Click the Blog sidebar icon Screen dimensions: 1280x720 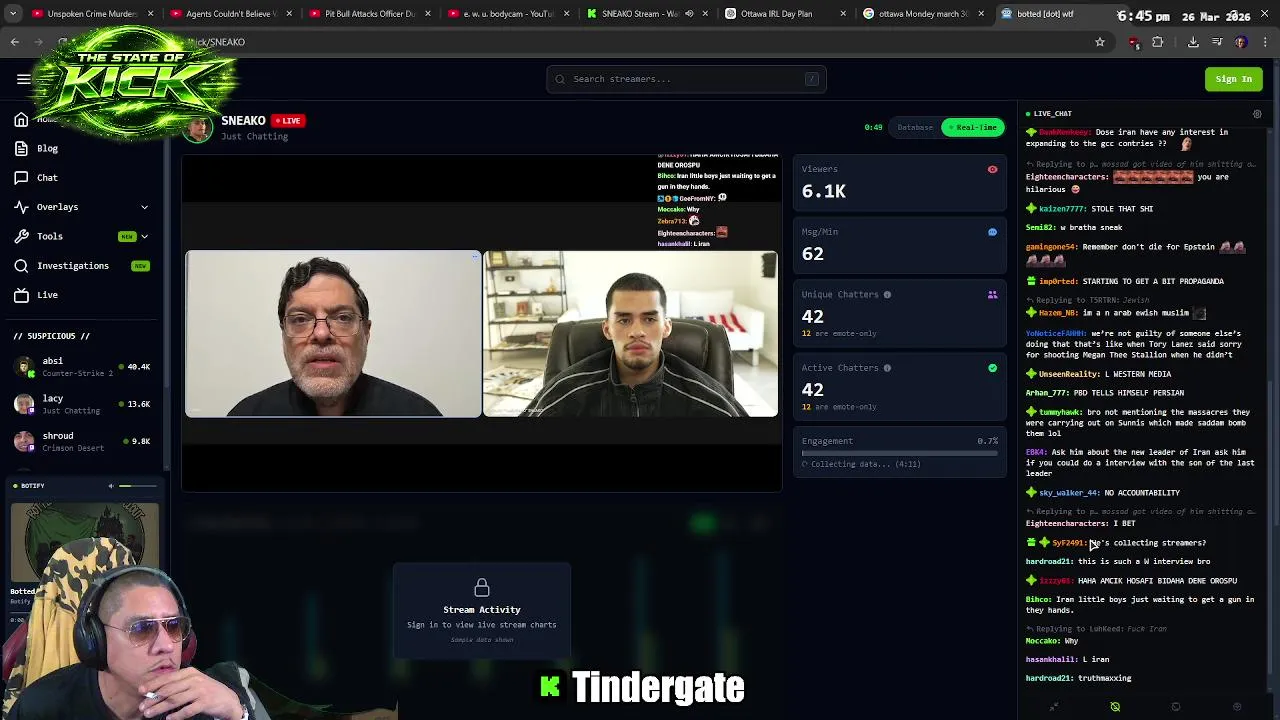[21, 148]
